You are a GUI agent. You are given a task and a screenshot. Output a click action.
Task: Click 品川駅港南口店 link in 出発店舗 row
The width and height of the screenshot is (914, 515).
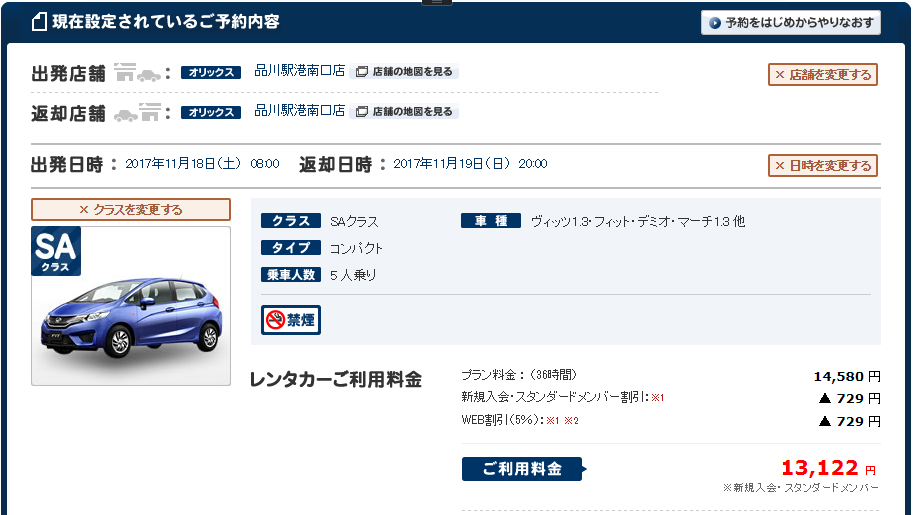coord(300,71)
